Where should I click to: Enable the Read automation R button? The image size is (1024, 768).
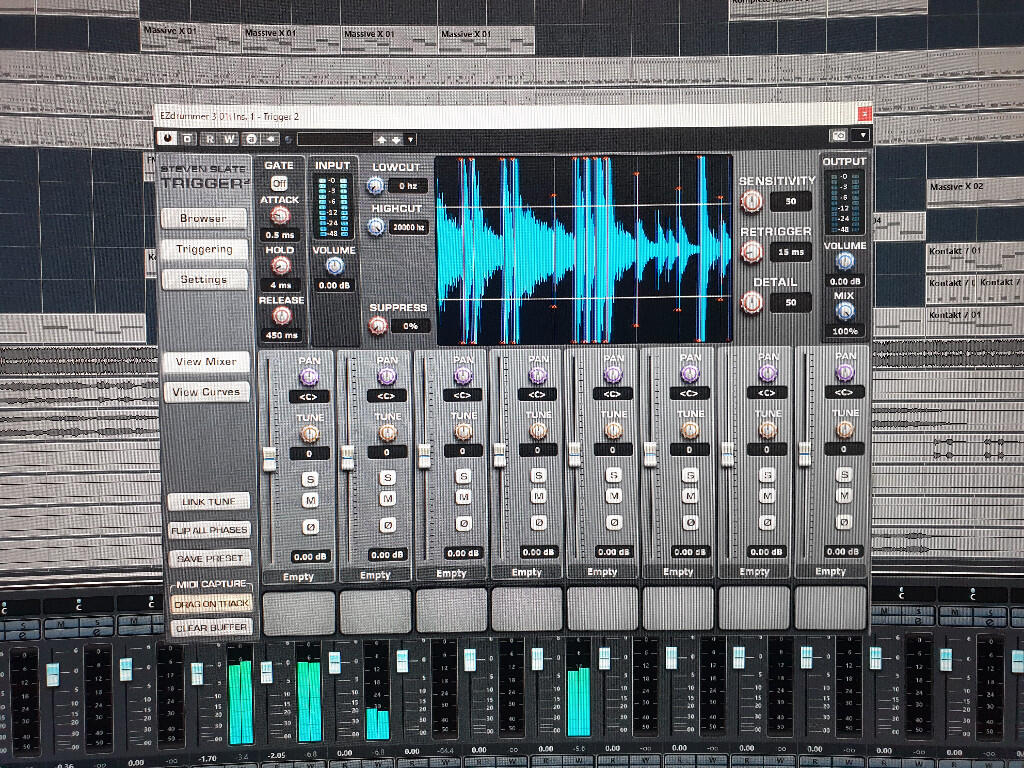click(210, 139)
